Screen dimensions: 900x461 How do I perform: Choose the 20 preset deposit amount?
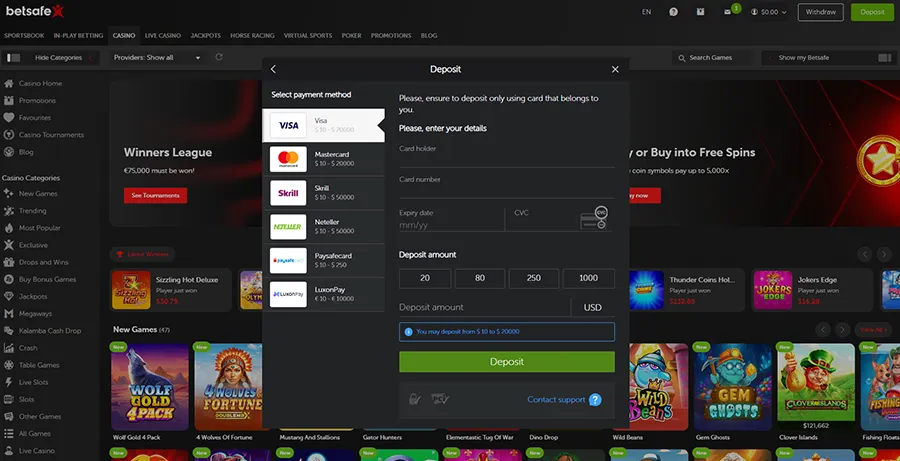point(425,278)
